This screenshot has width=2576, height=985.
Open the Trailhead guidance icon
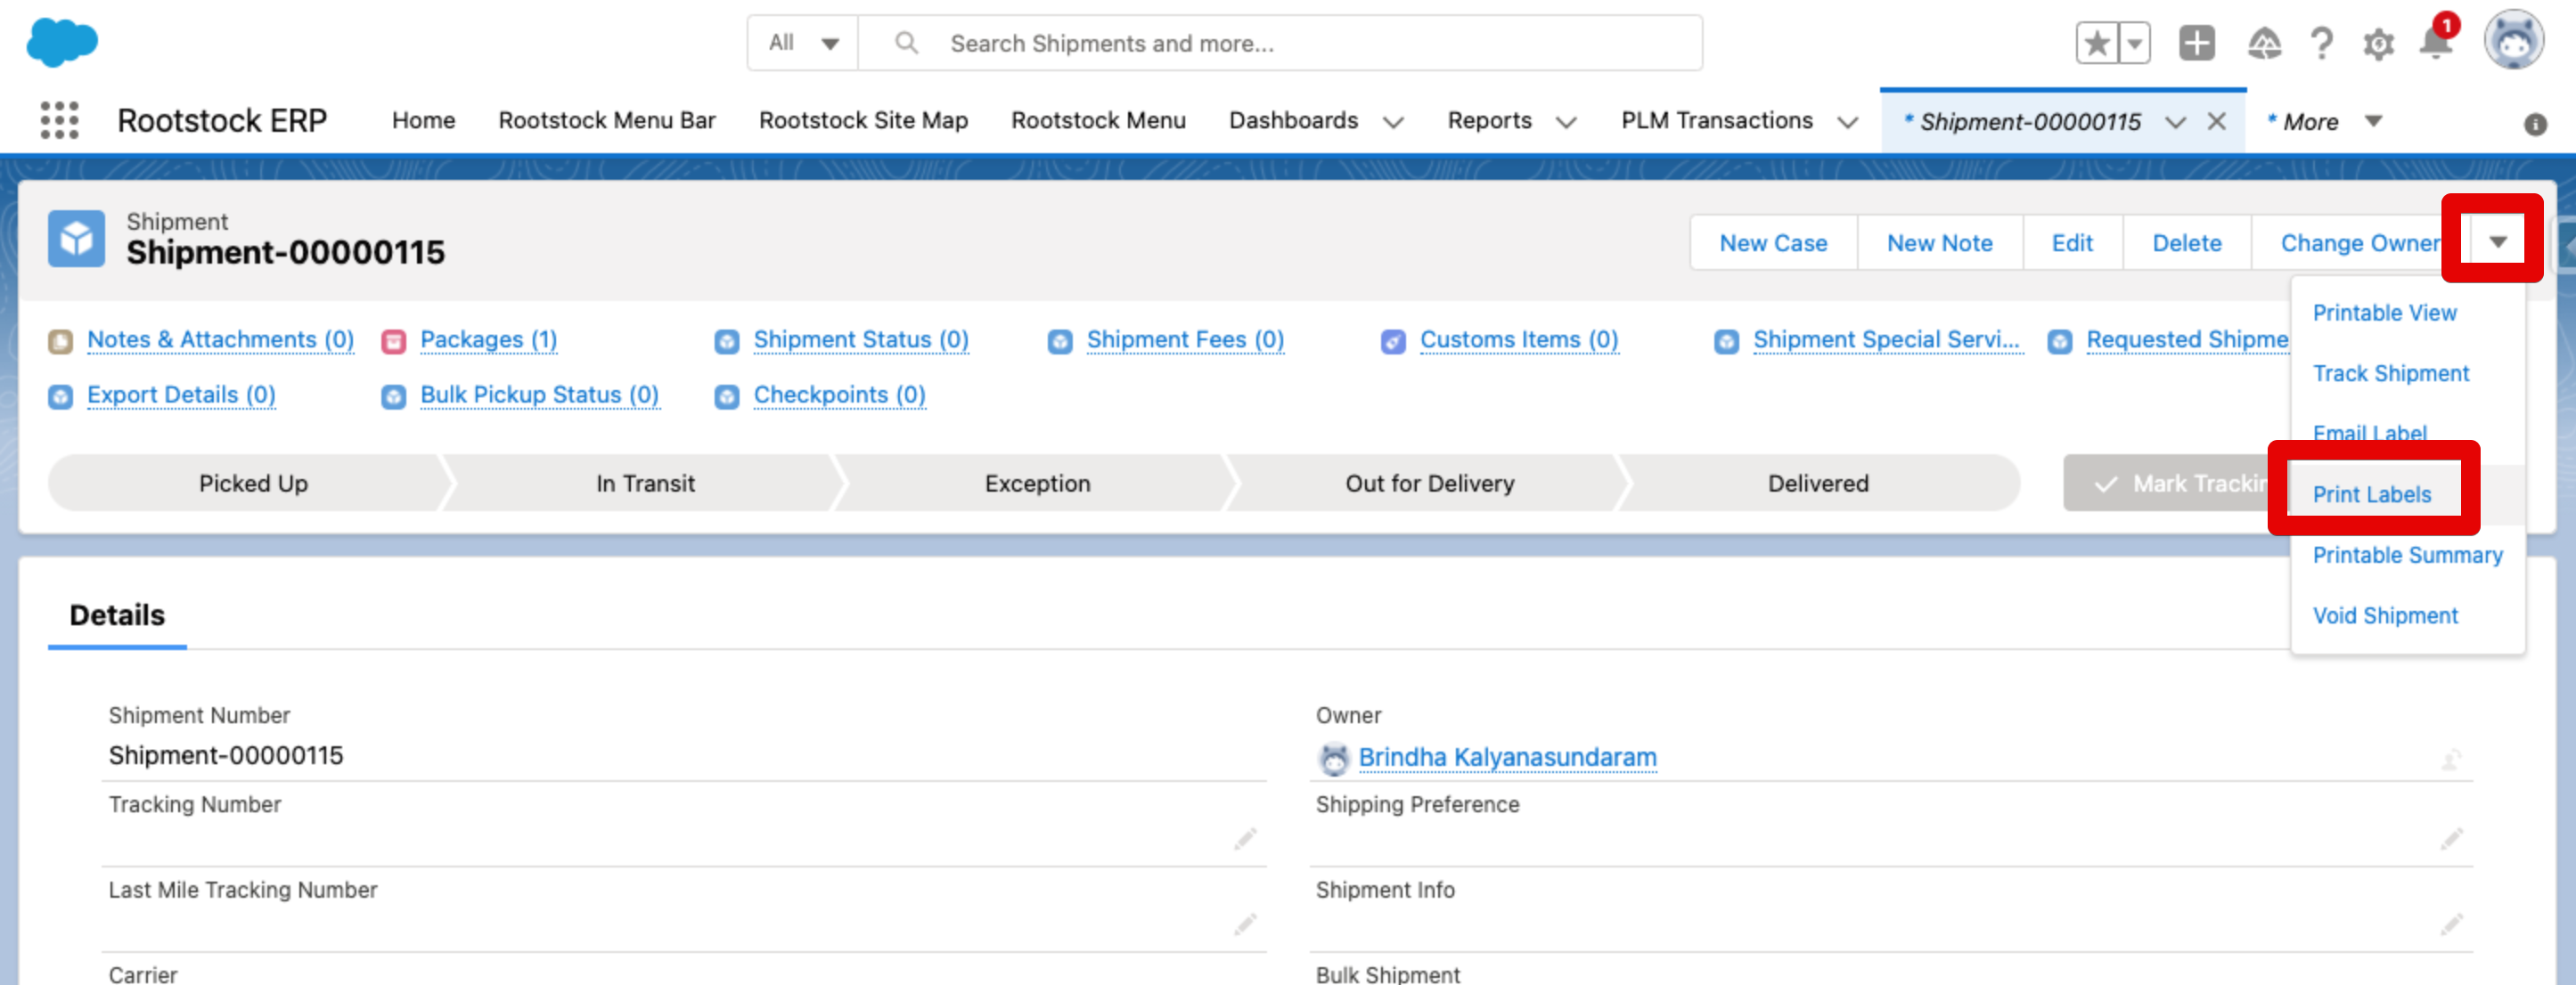tap(2264, 44)
